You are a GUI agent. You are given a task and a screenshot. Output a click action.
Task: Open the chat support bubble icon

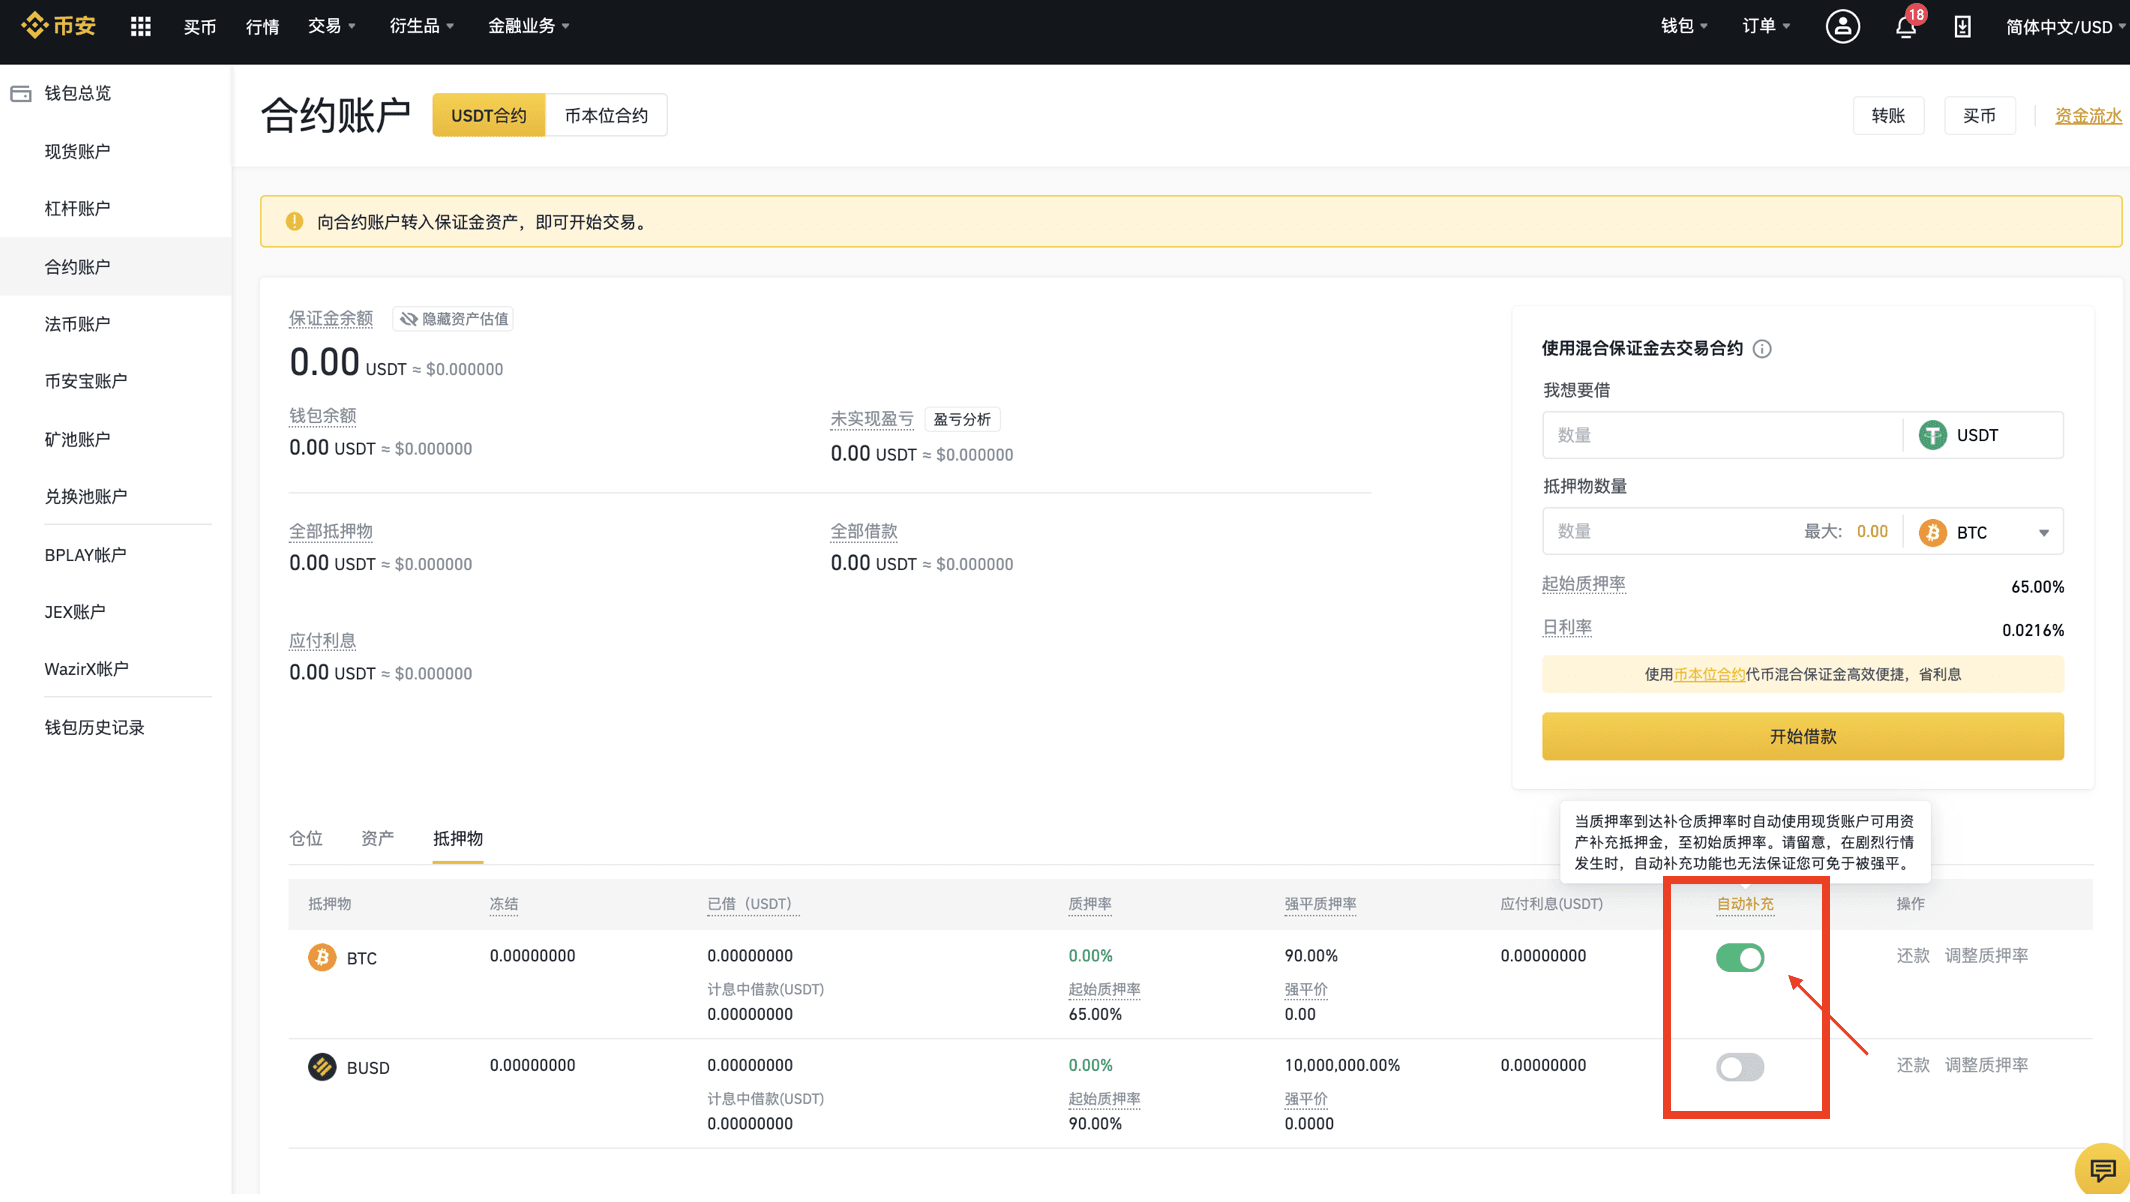tap(2102, 1169)
